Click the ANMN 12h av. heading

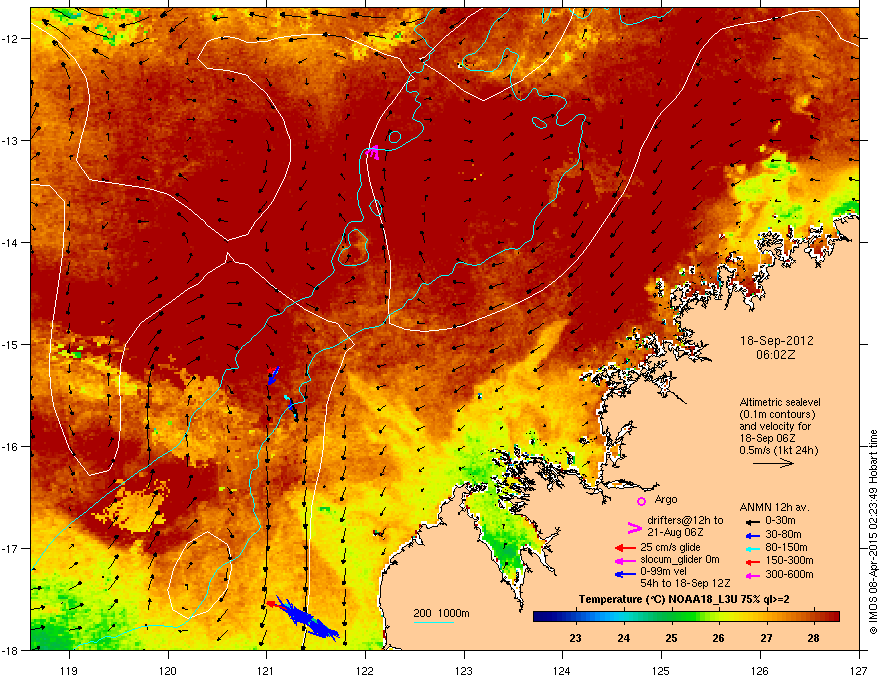tap(774, 507)
